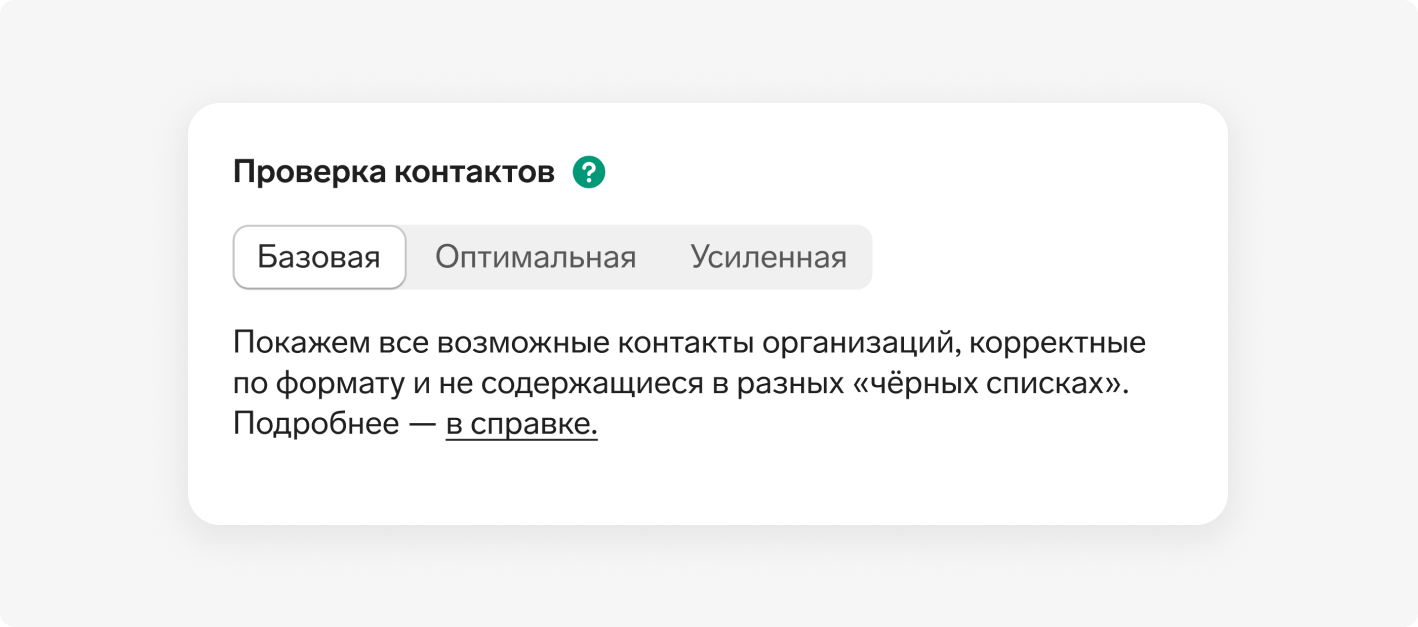Click the Проверка контактов heading
Screen dimensions: 1418x627
pyautogui.click(x=394, y=173)
